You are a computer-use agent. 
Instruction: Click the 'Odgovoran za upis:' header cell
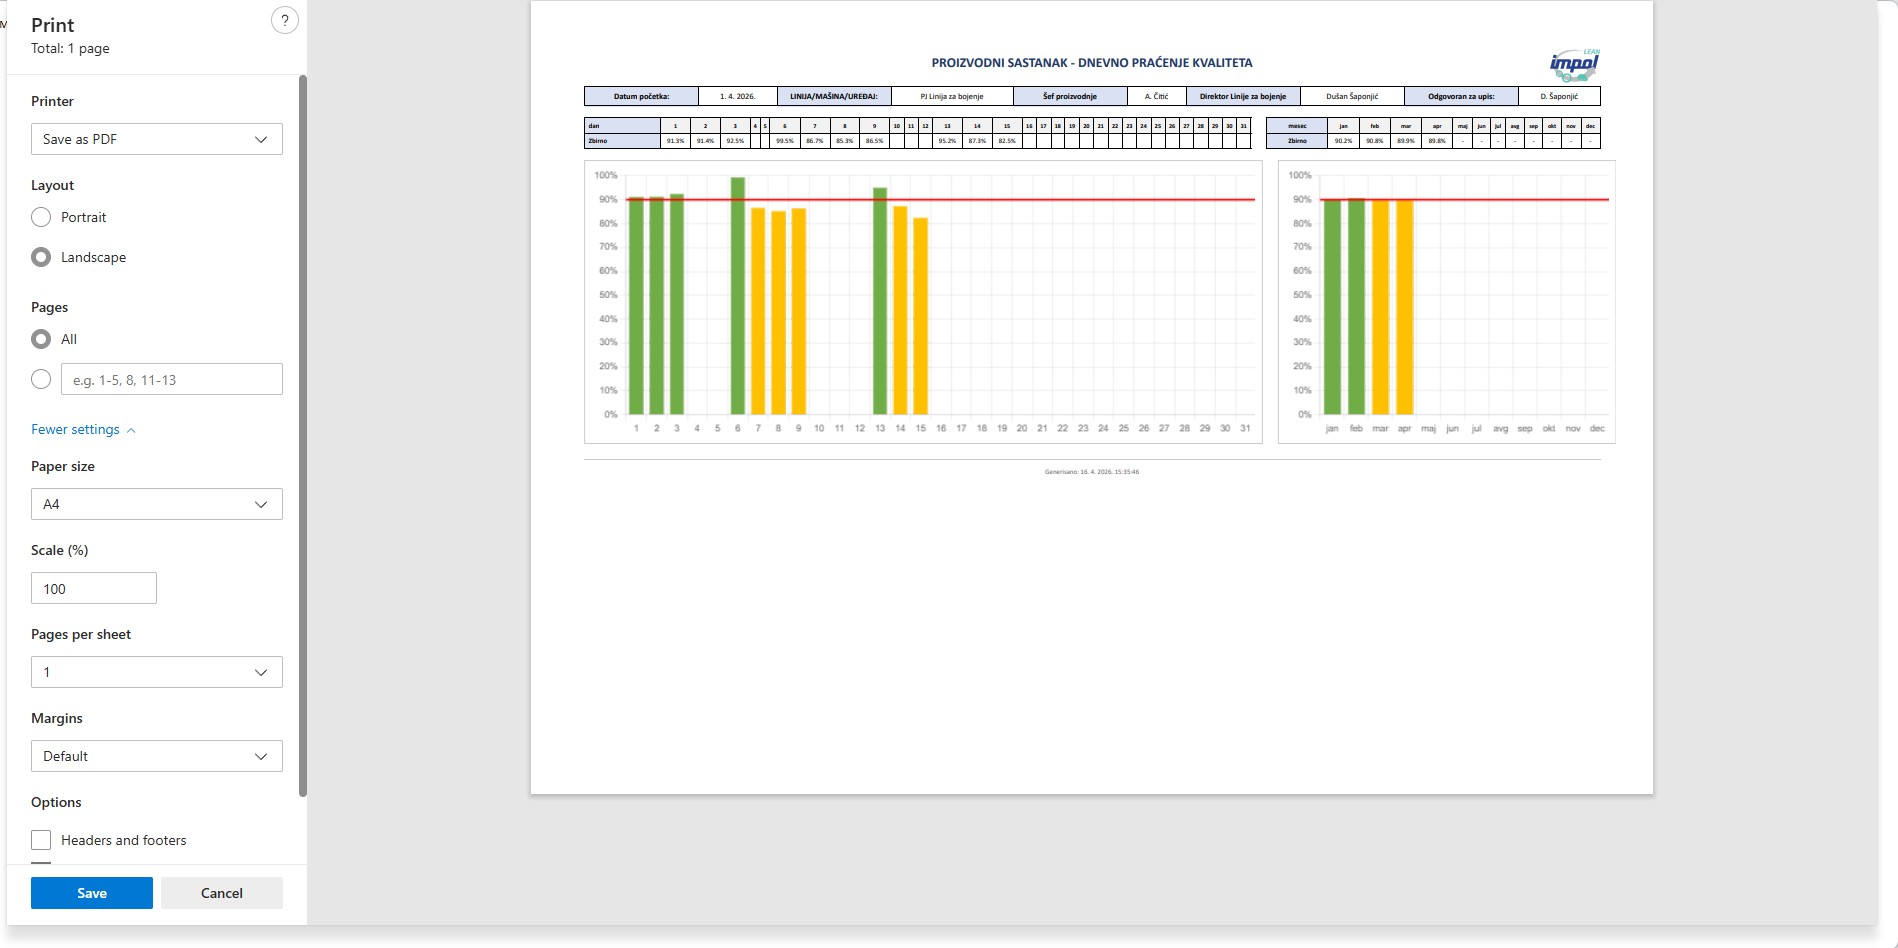1461,96
